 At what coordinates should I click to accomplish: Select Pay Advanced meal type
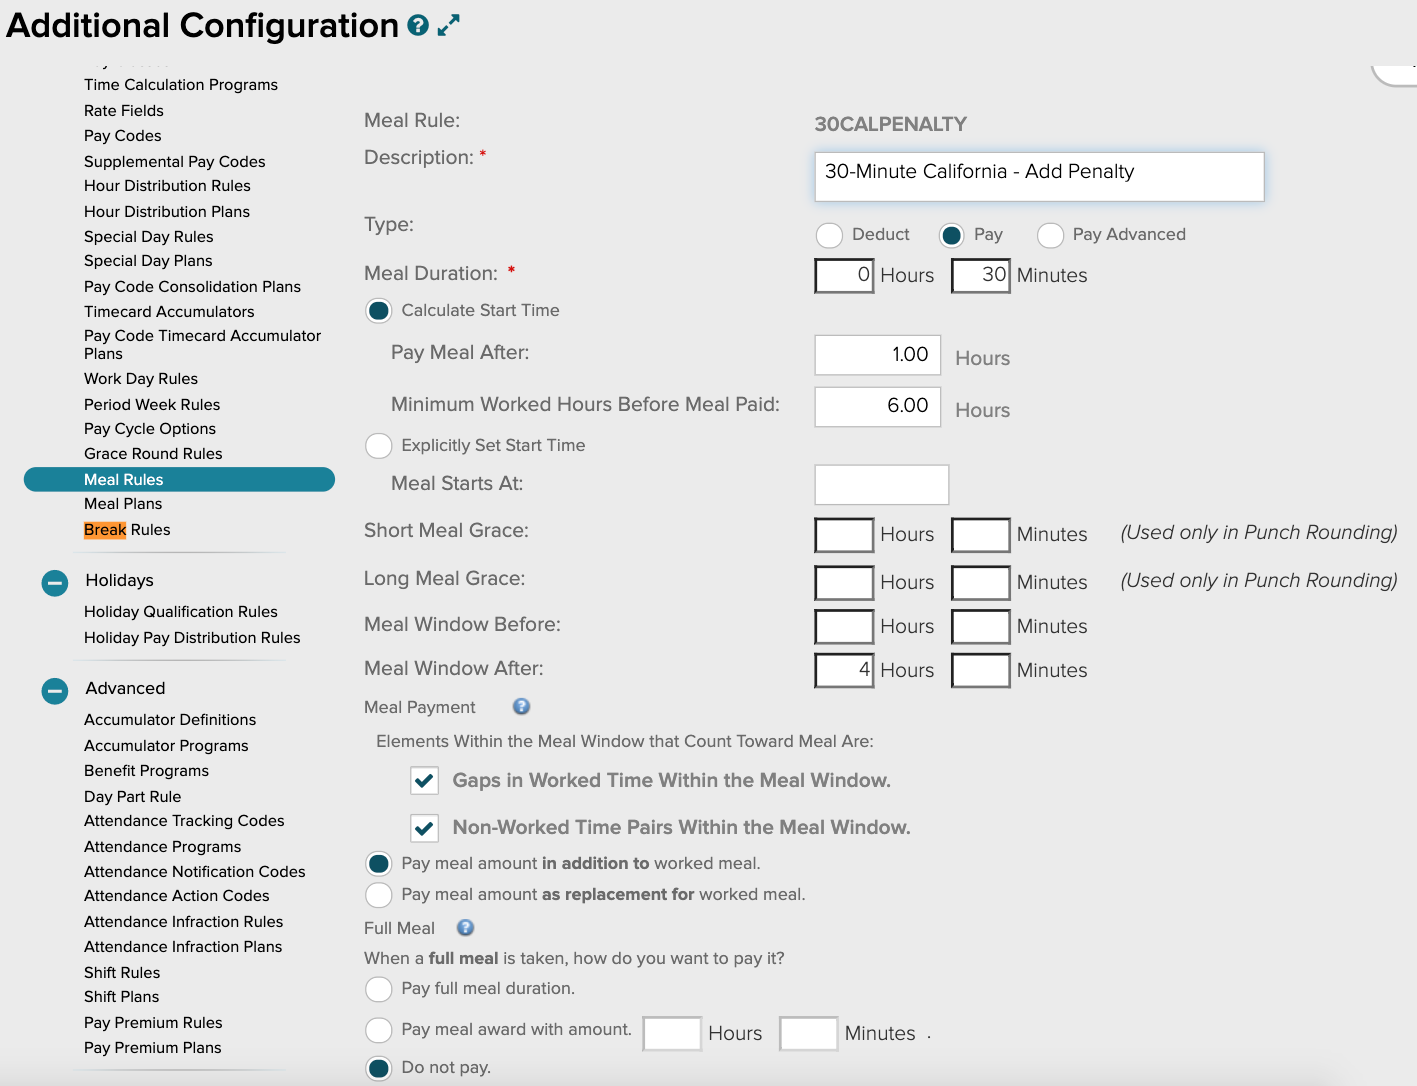pyautogui.click(x=1050, y=235)
